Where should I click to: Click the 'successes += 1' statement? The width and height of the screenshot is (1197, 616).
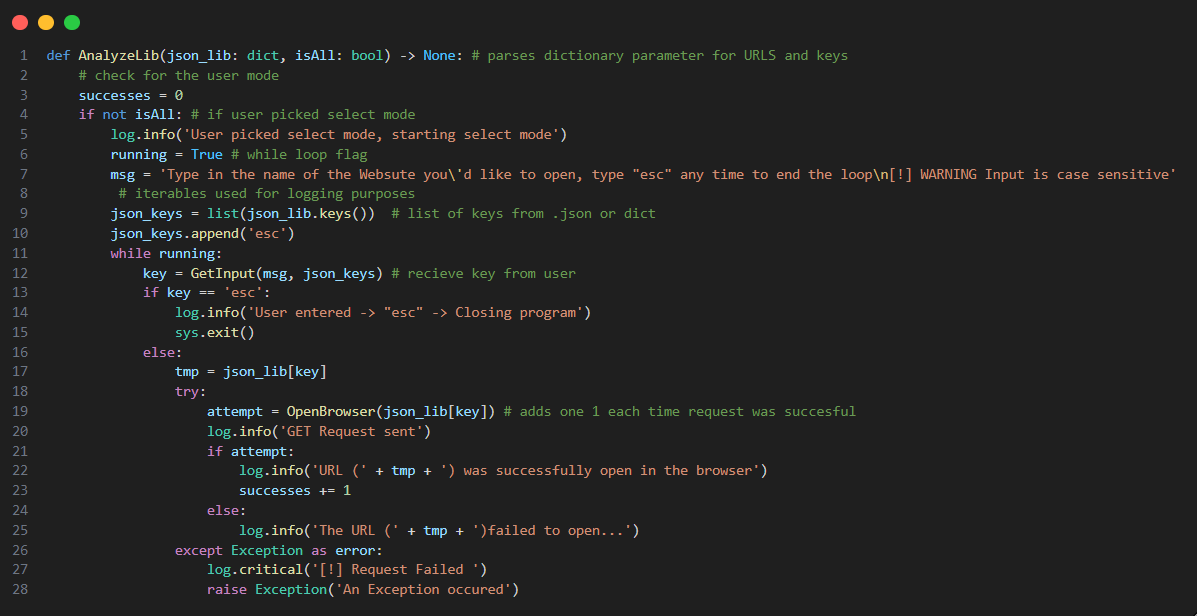click(295, 491)
